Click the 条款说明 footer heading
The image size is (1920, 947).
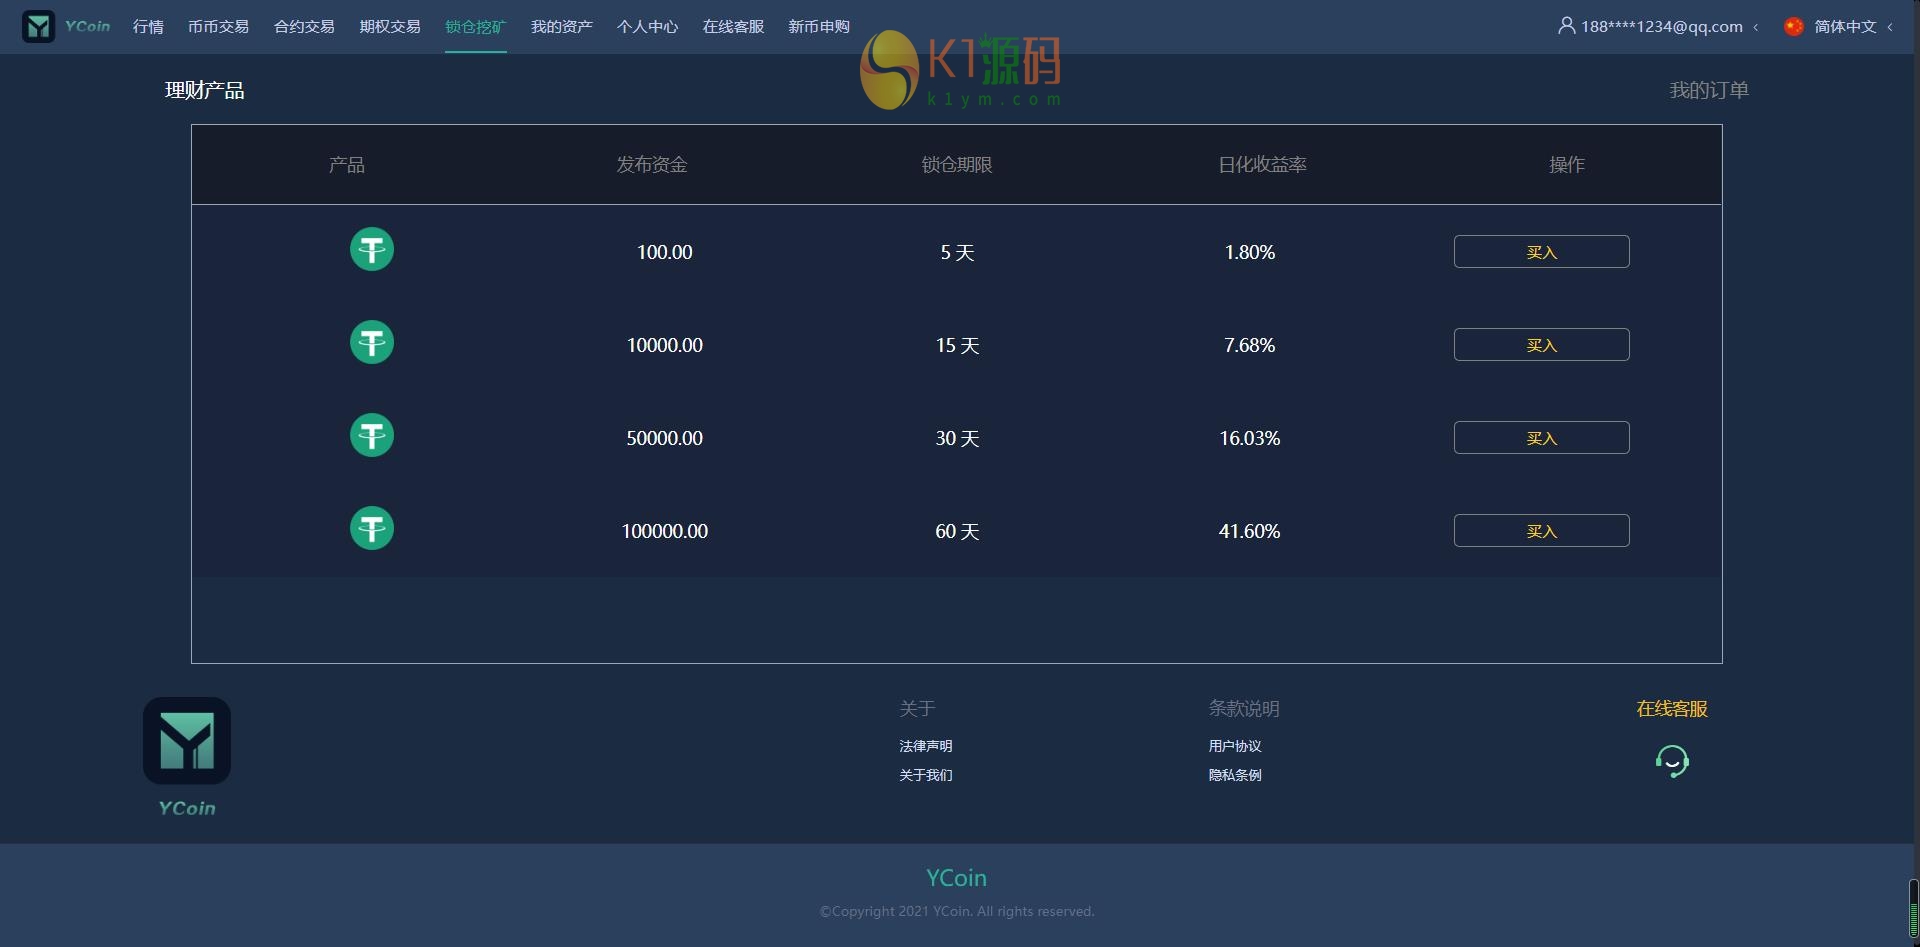coord(1244,709)
